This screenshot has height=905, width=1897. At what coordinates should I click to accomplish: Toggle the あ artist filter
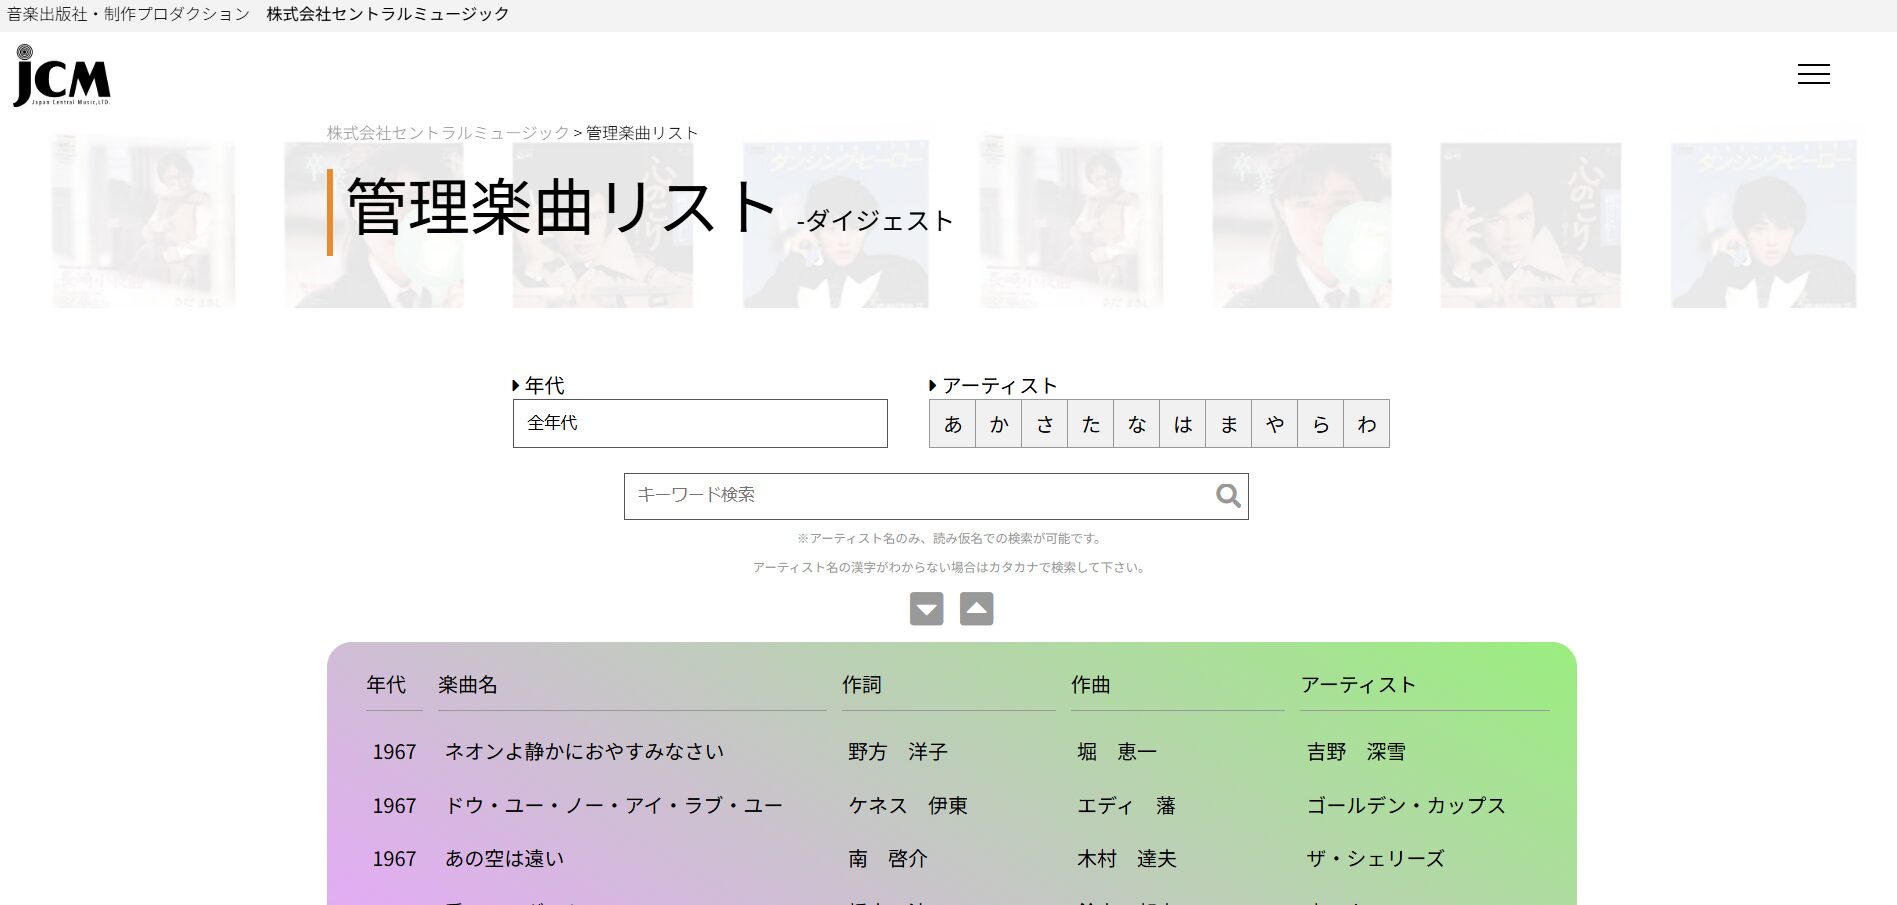(x=953, y=423)
